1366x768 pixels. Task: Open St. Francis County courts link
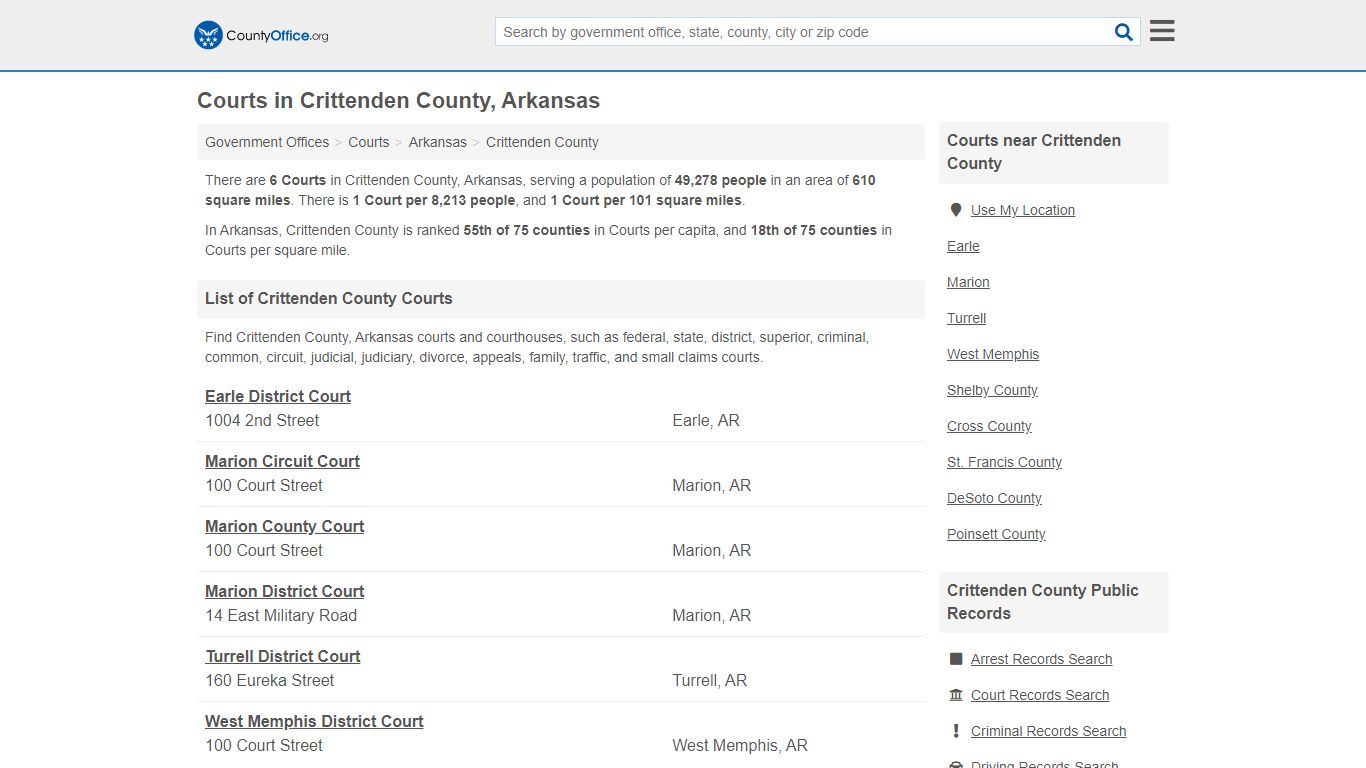(x=1004, y=462)
